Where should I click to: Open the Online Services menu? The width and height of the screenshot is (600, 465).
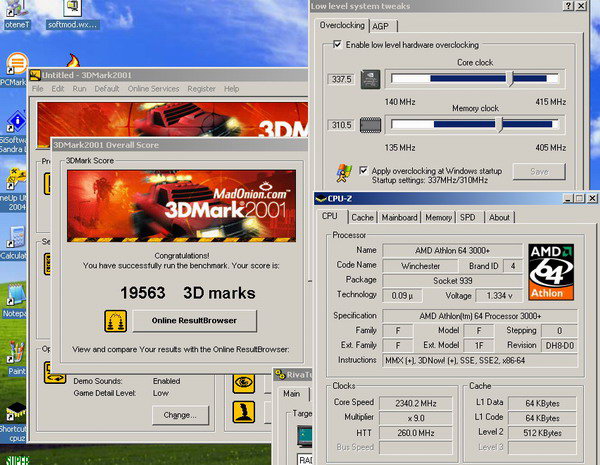[153, 89]
